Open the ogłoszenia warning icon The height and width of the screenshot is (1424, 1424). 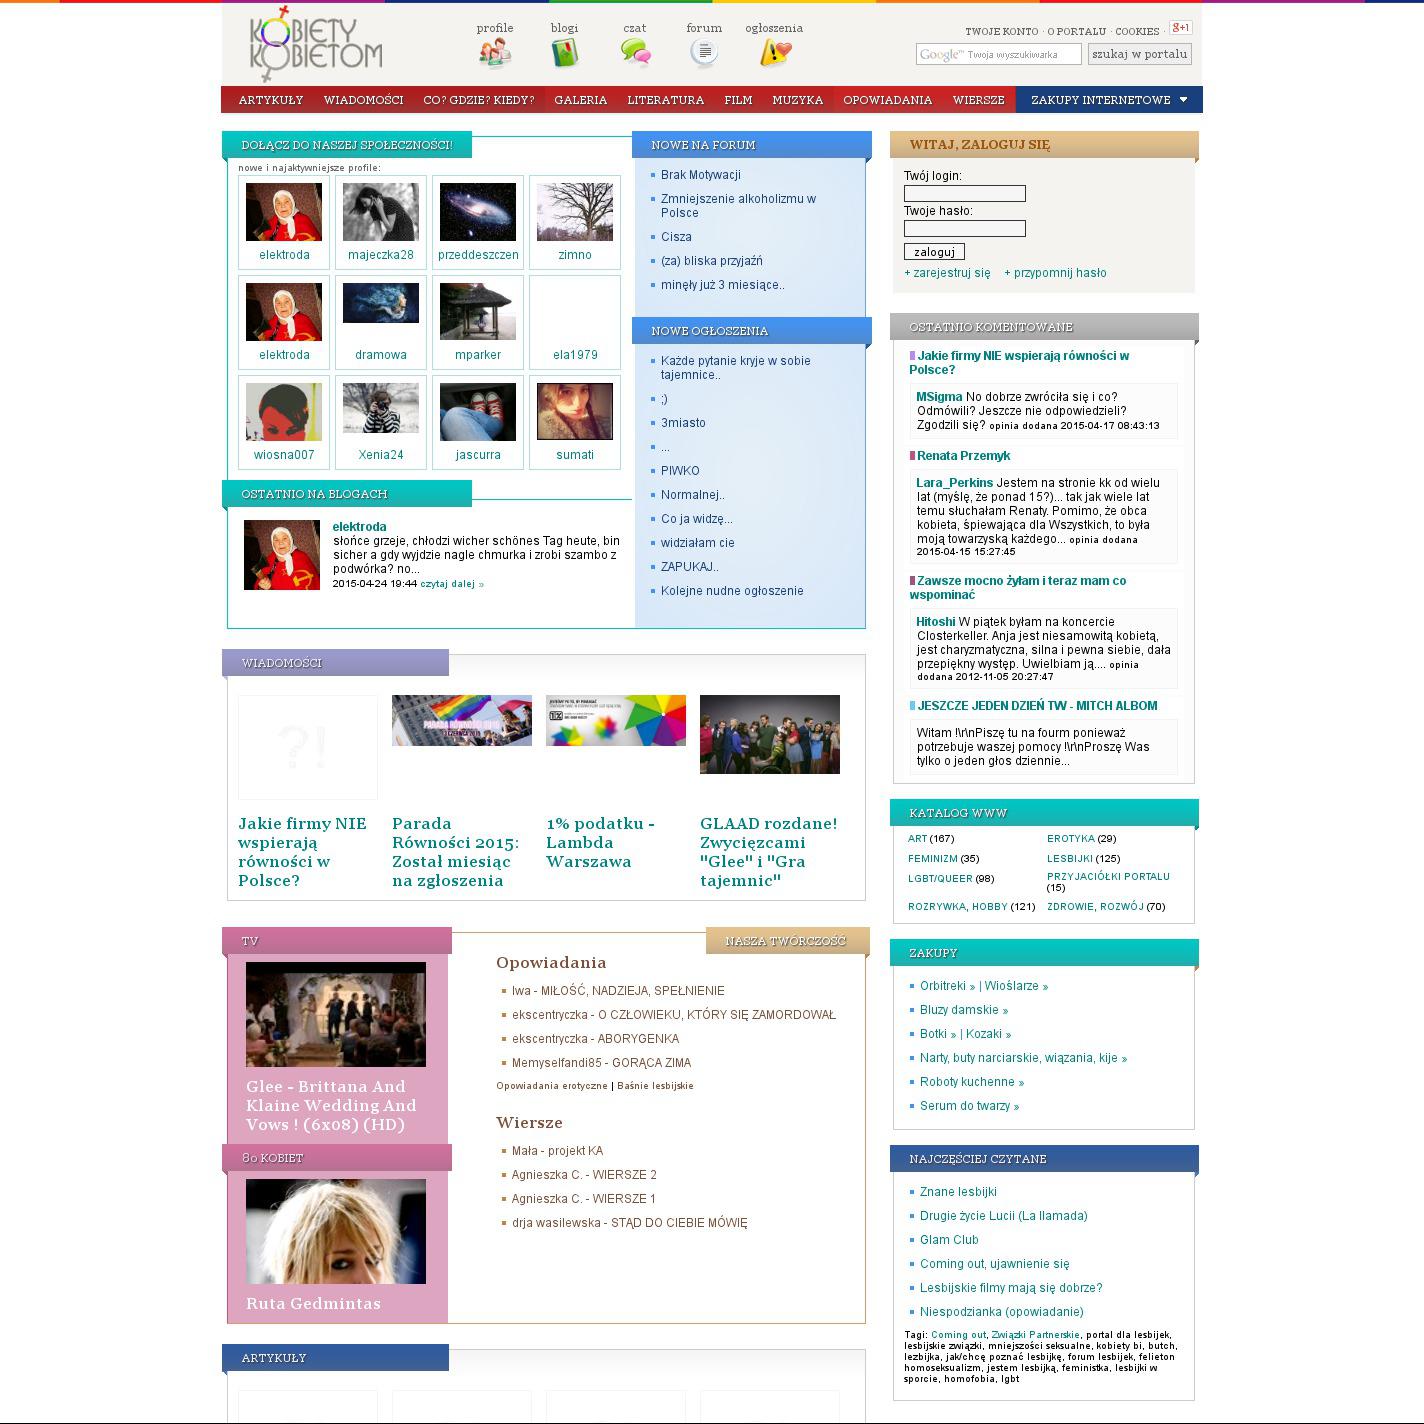(x=774, y=53)
